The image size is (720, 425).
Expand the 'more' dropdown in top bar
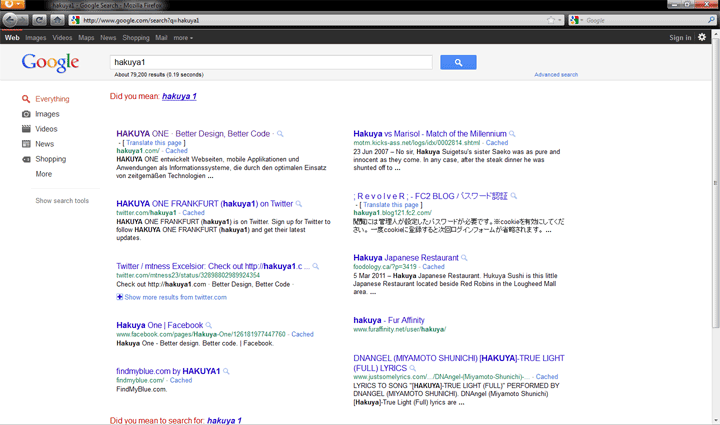[183, 38]
